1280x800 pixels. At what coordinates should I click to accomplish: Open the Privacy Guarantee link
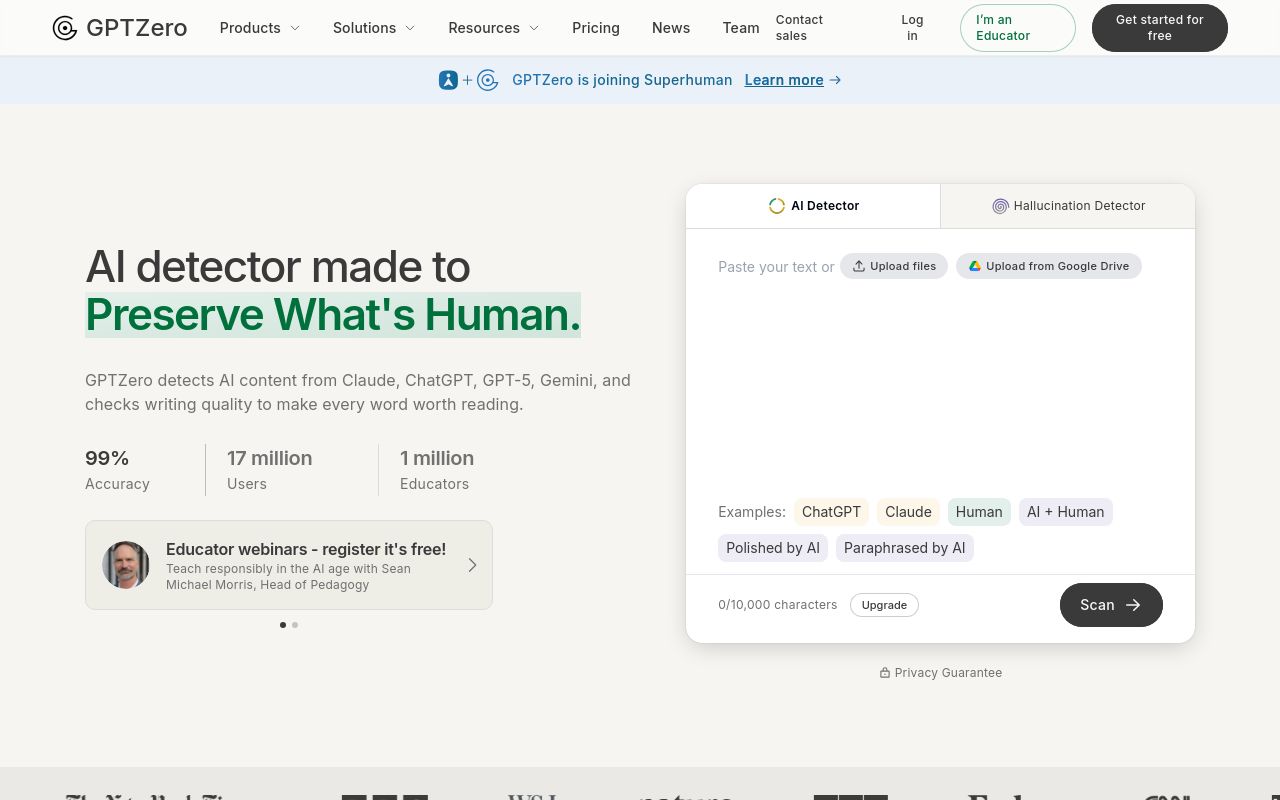941,673
